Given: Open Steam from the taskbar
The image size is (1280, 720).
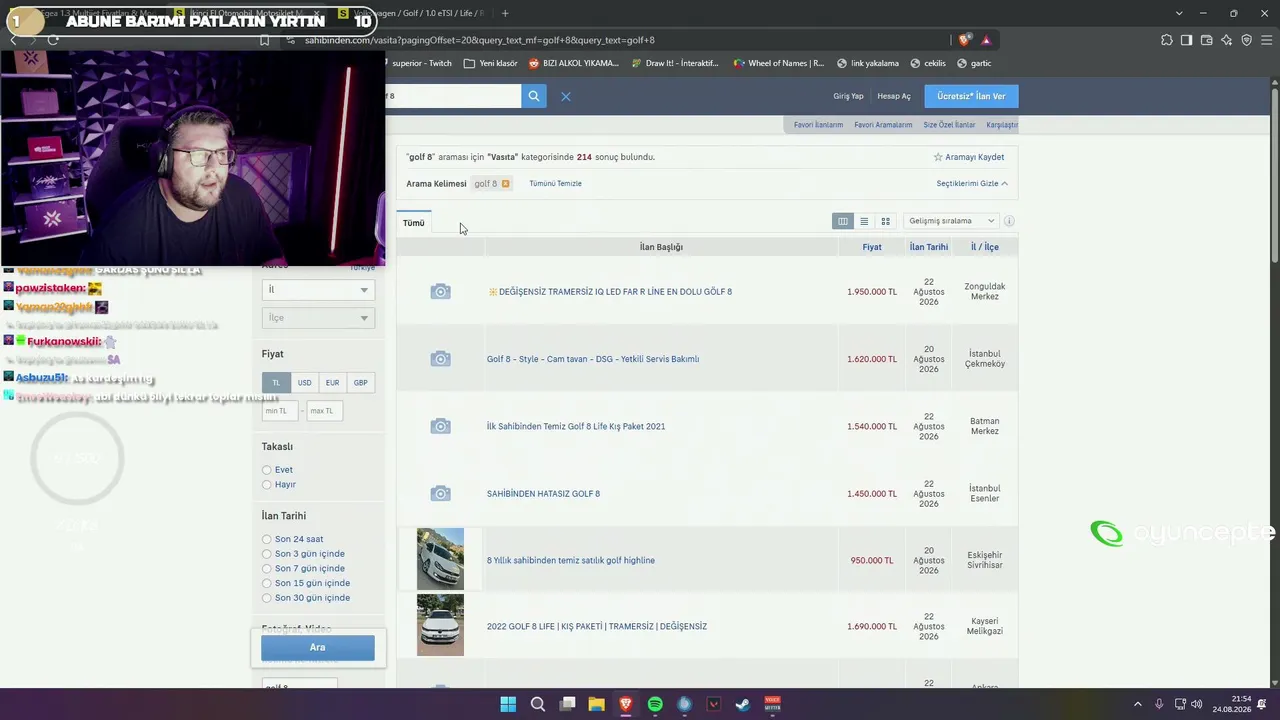Looking at the screenshot, I should point(743,704).
